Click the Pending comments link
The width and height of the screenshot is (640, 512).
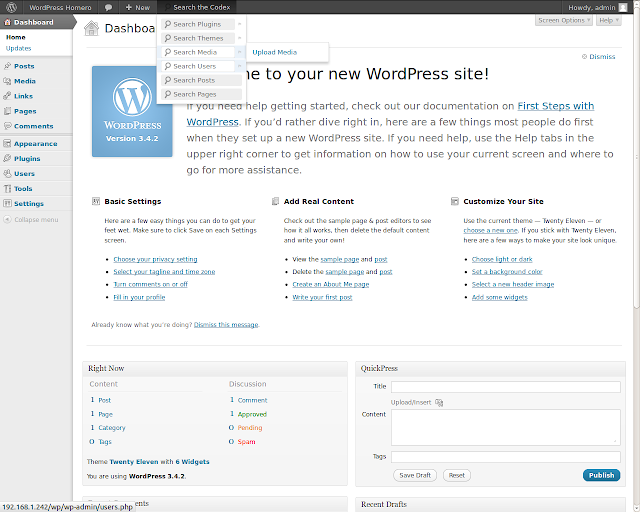pyautogui.click(x=250, y=428)
